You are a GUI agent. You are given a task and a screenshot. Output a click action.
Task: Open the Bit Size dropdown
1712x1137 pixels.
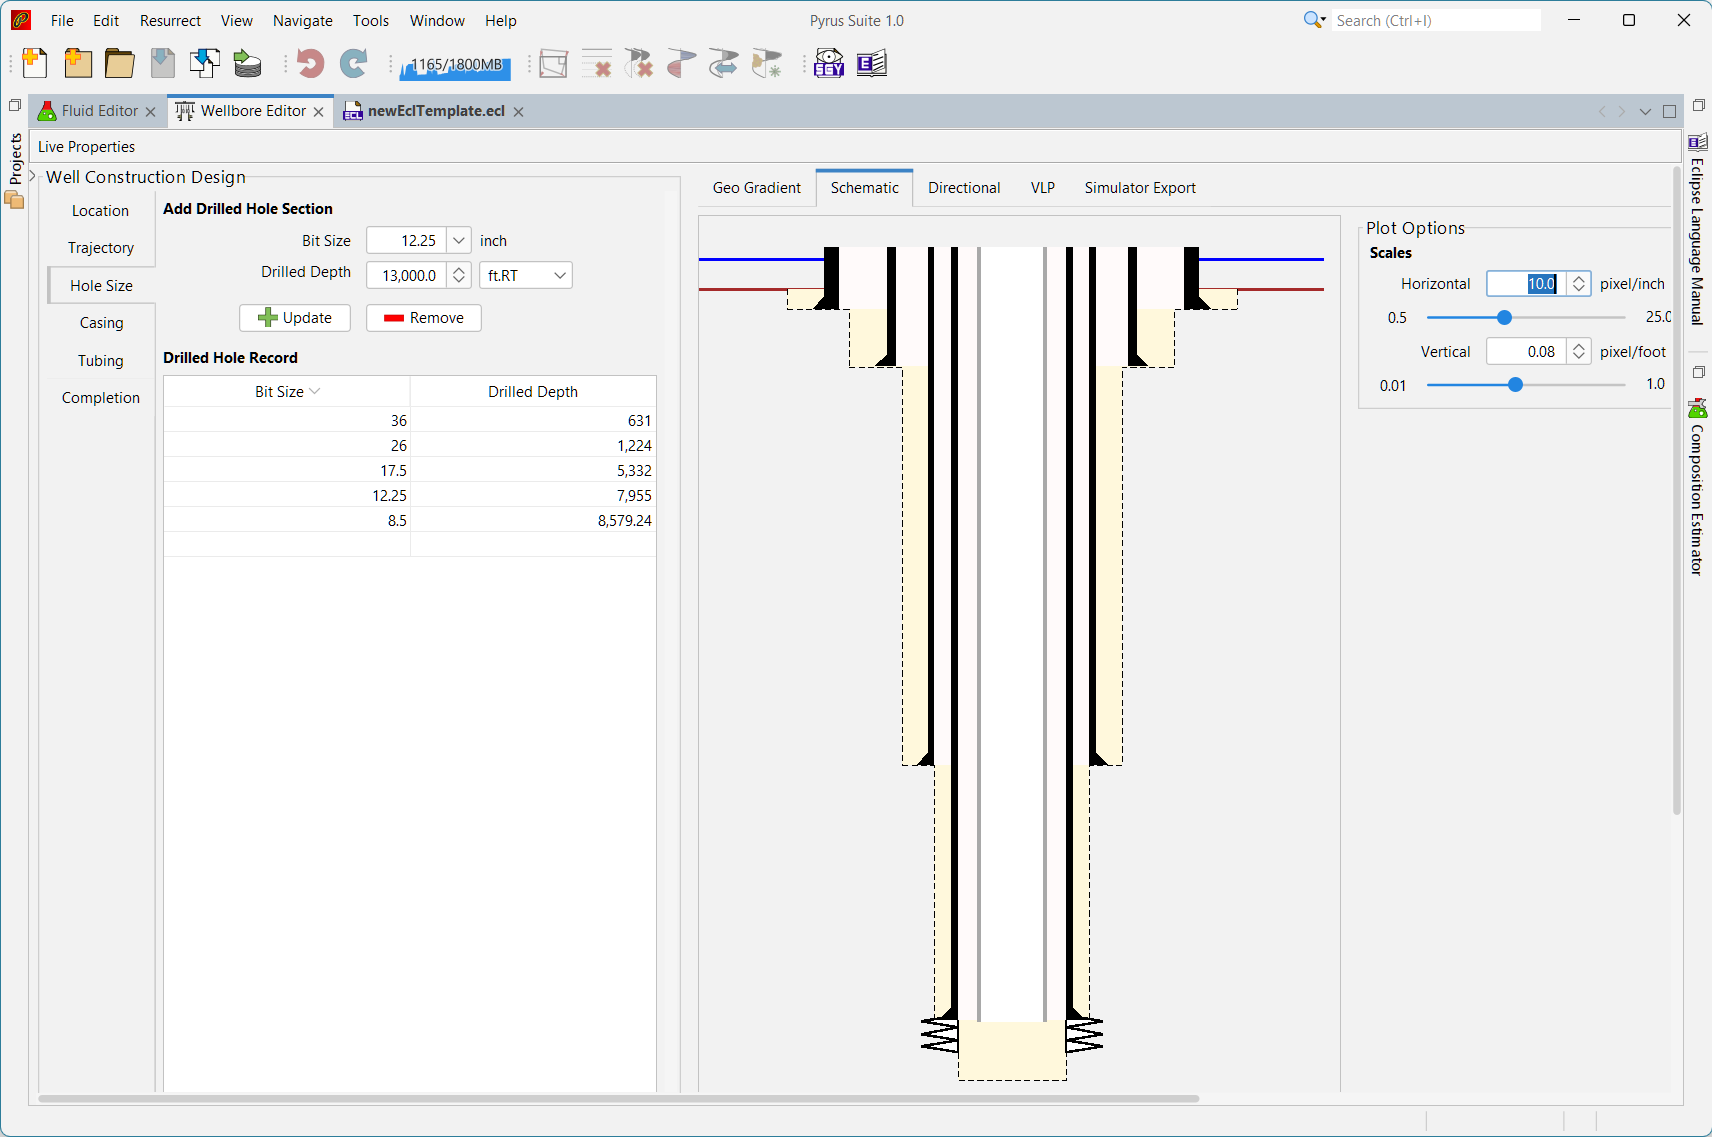point(459,241)
